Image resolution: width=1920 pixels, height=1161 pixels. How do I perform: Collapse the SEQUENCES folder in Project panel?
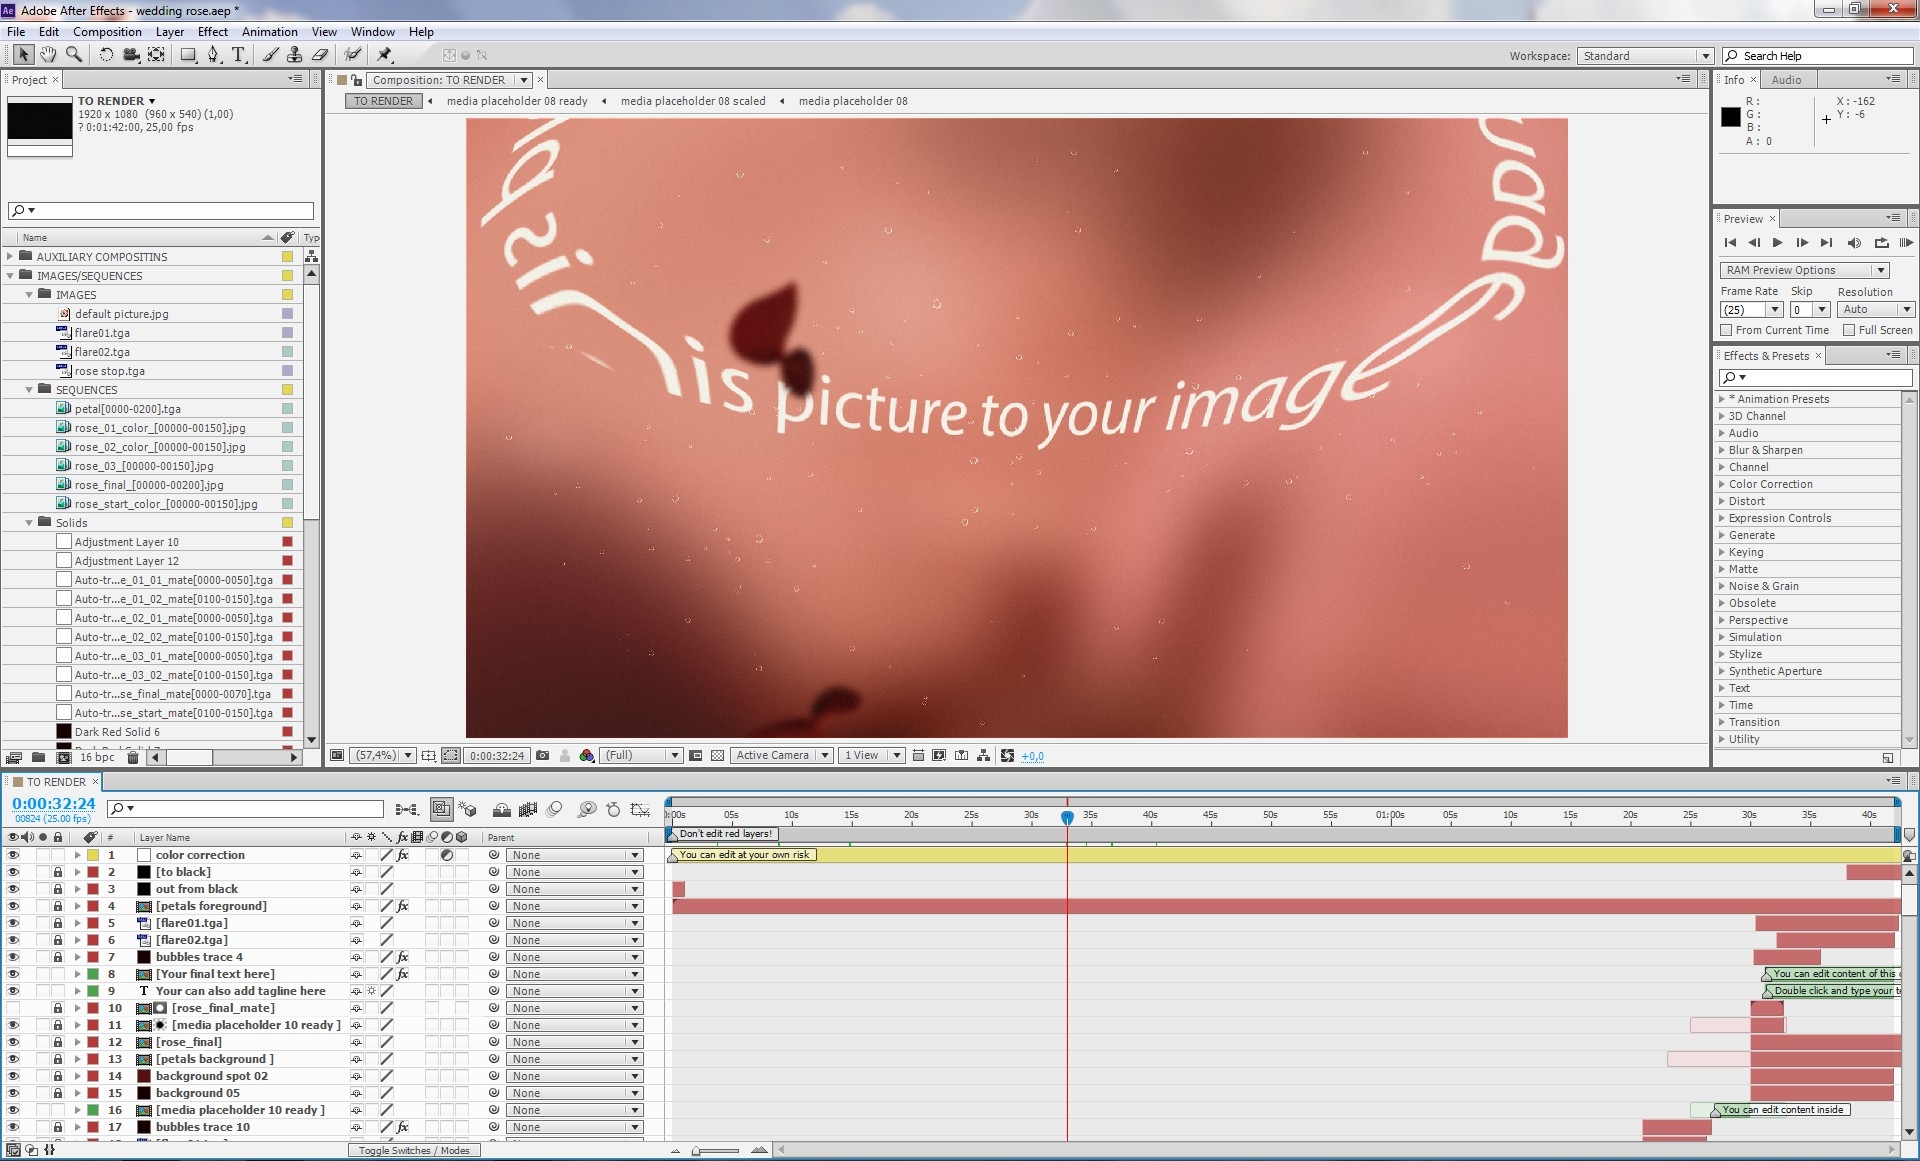pyautogui.click(x=29, y=390)
